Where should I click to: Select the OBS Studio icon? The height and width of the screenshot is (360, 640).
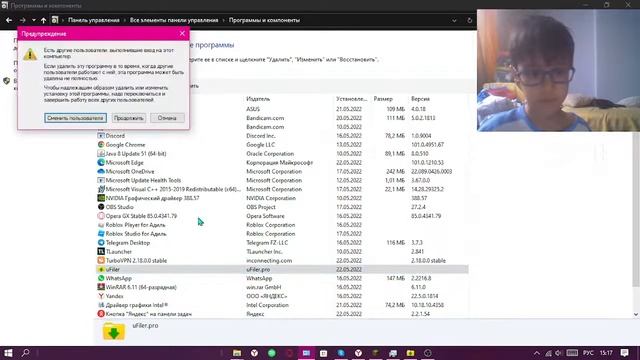[x=101, y=207]
